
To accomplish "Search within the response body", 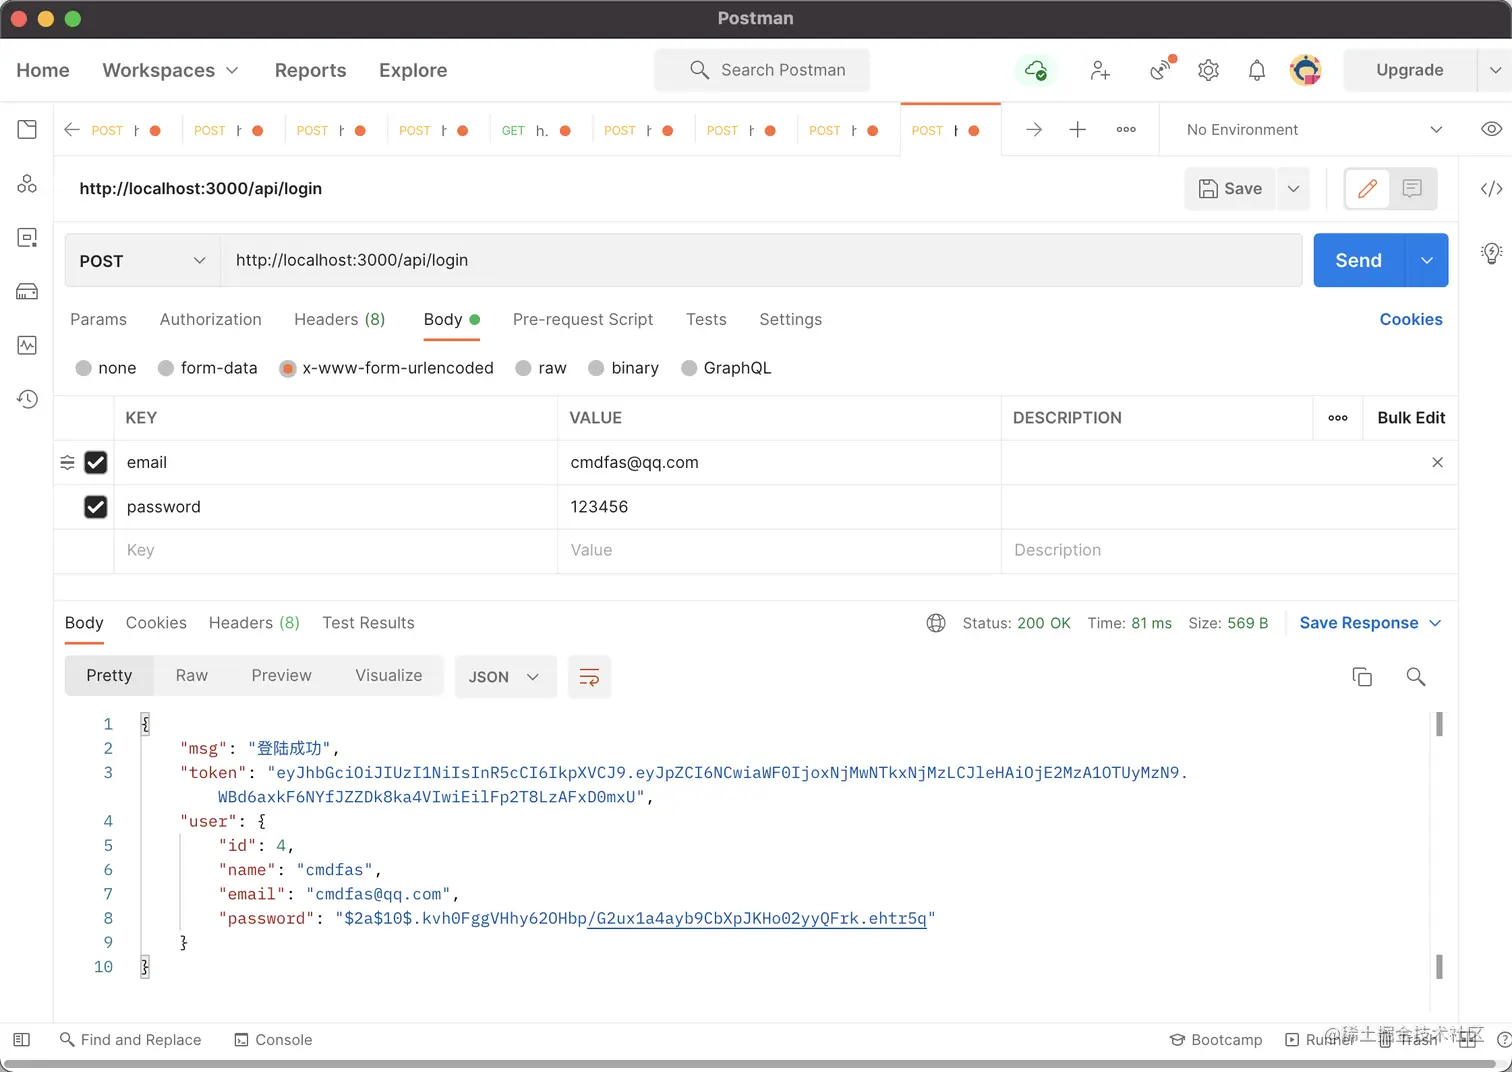I will (1415, 677).
